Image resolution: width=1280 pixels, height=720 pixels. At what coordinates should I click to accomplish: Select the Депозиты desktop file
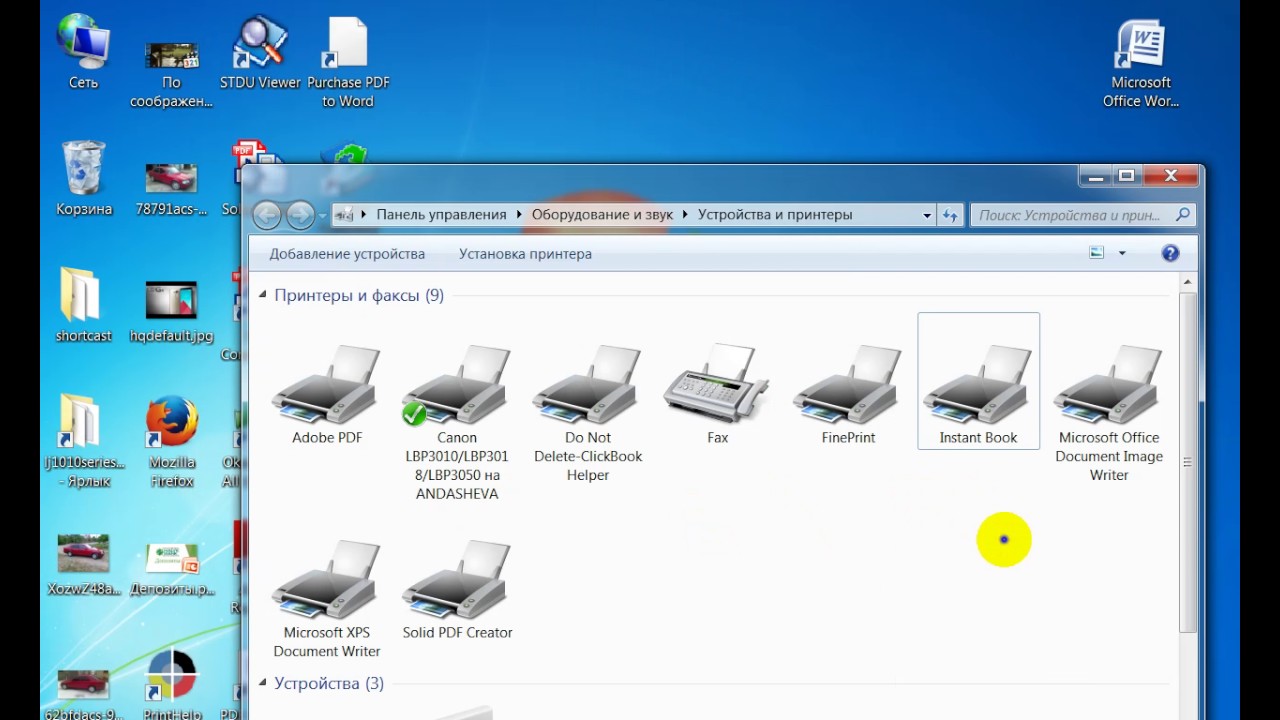click(x=171, y=568)
